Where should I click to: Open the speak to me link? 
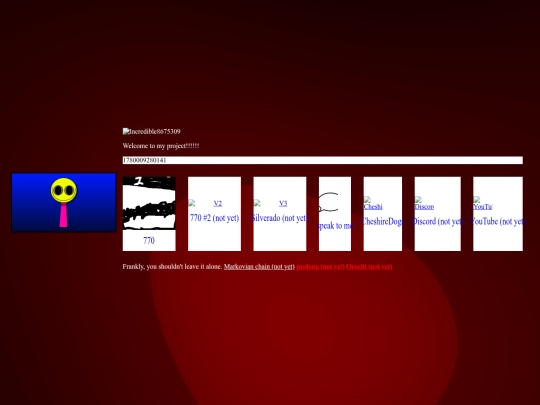click(335, 226)
